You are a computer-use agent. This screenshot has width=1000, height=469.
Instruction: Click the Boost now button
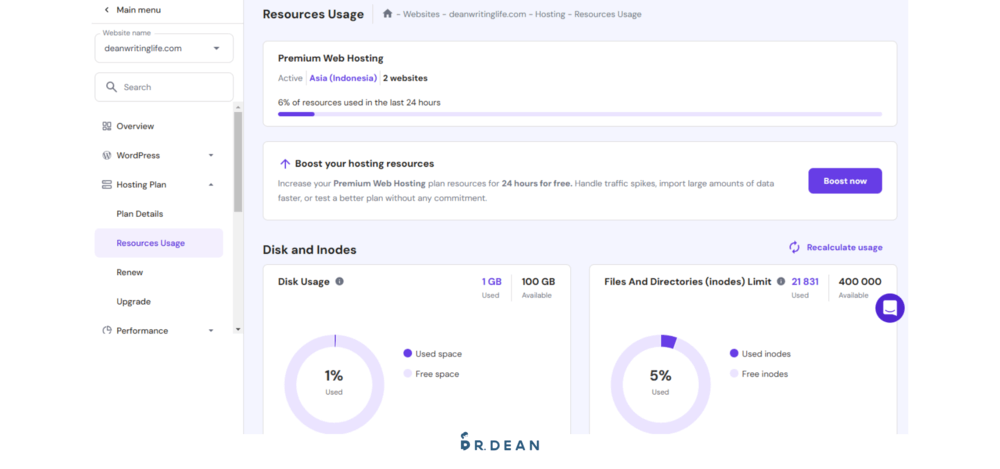(845, 181)
